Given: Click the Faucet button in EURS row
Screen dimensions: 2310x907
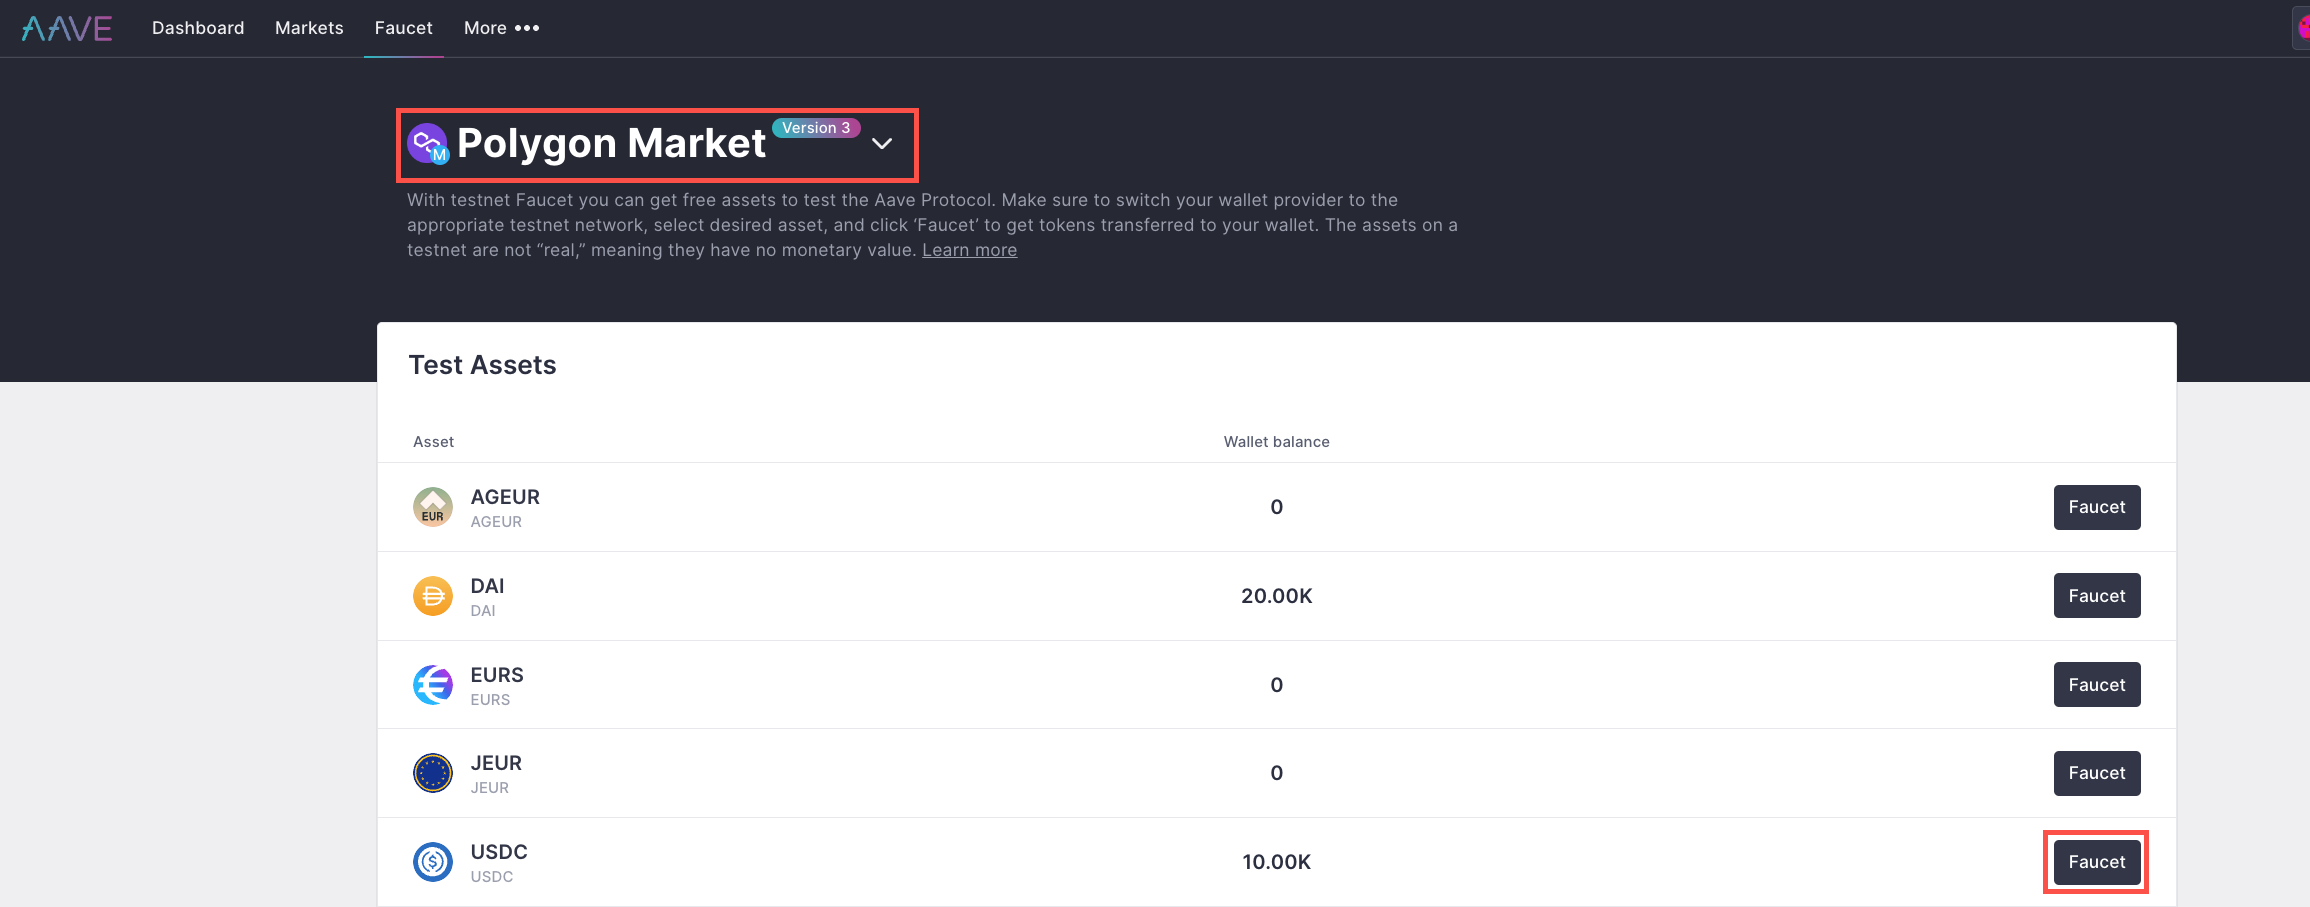Looking at the screenshot, I should 2097,685.
